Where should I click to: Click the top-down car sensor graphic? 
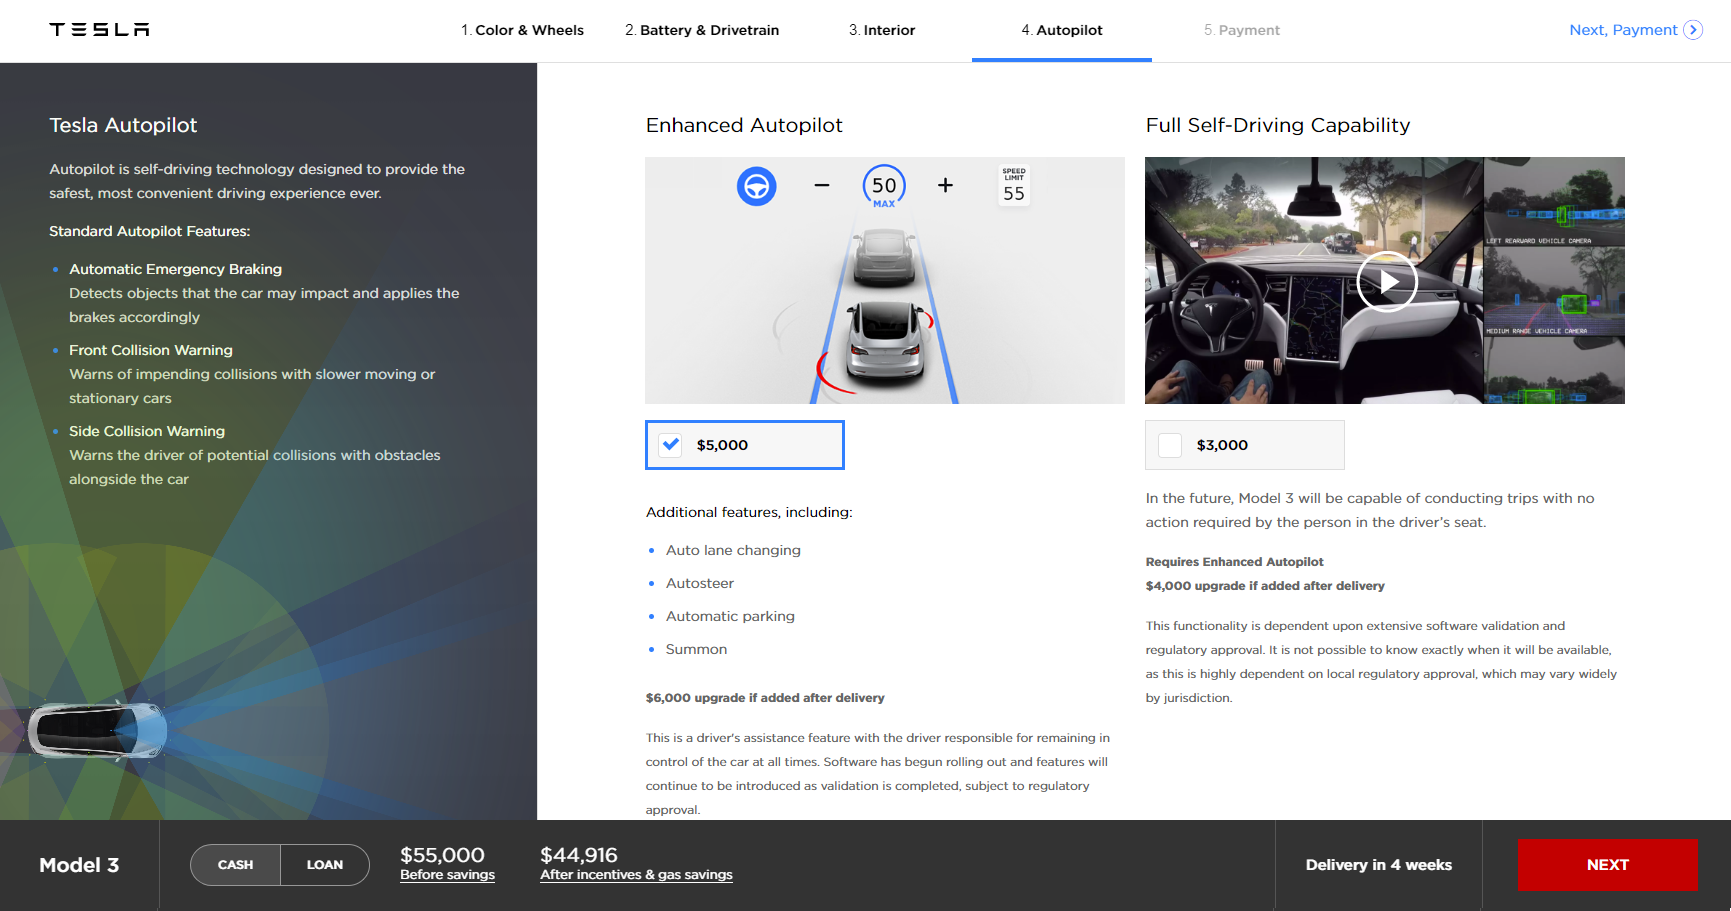click(97, 731)
